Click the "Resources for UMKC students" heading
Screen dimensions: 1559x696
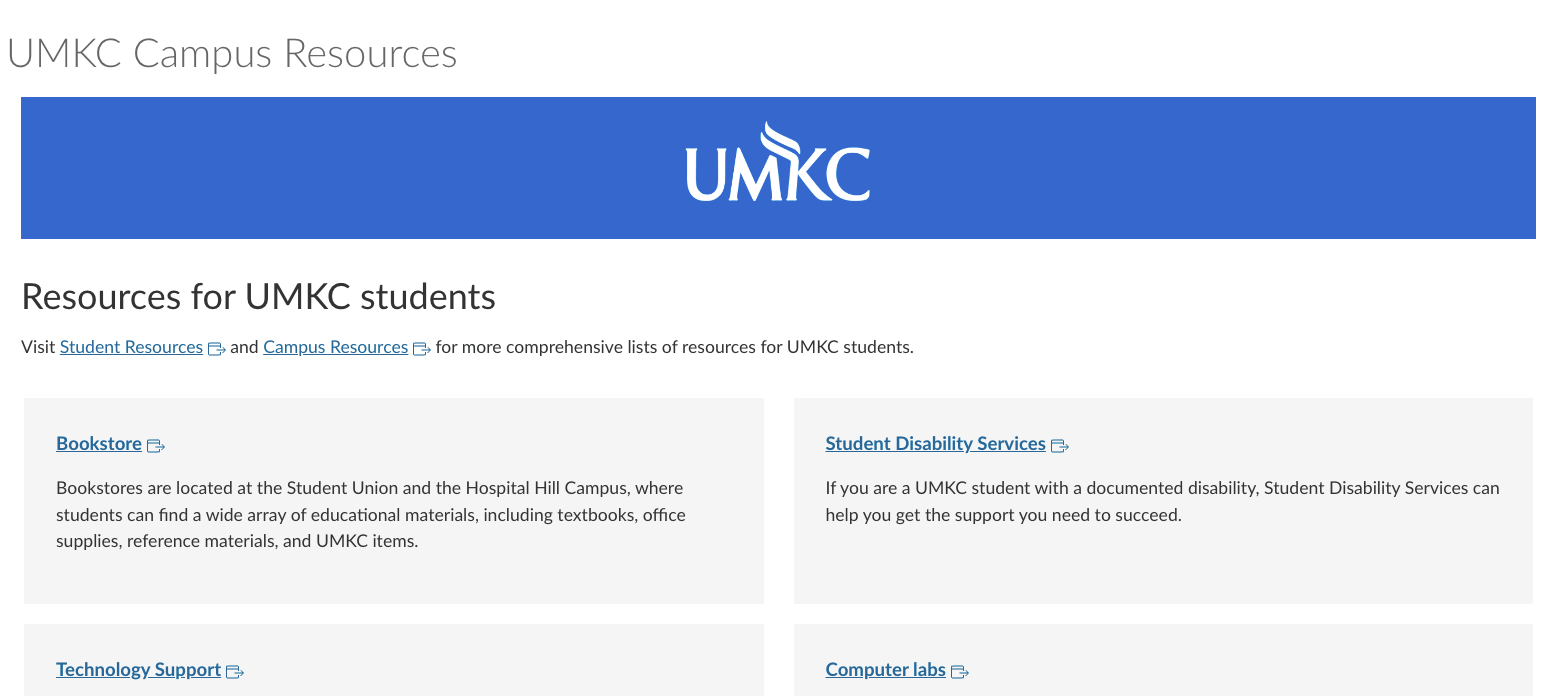[258, 297]
